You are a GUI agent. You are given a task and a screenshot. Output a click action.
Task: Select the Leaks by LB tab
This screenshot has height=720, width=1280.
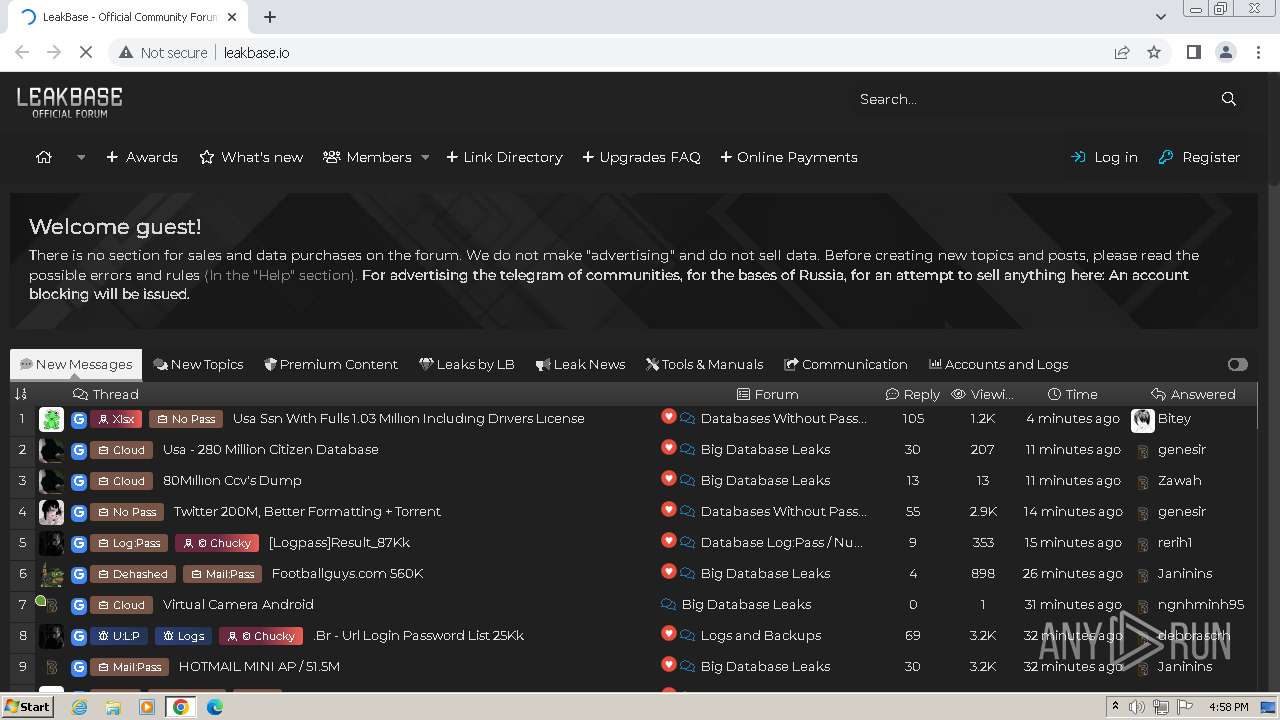click(x=466, y=364)
